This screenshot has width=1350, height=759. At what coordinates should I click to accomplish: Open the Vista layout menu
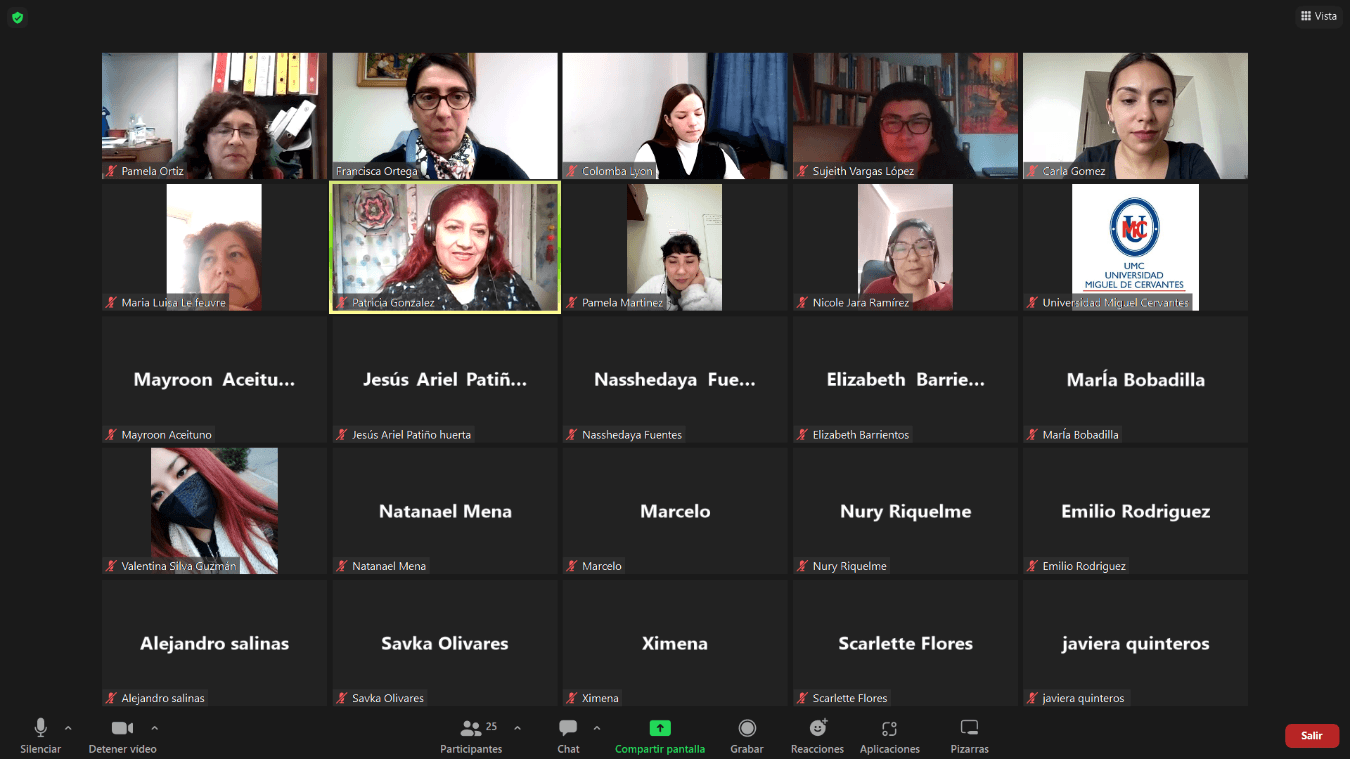pyautogui.click(x=1319, y=16)
